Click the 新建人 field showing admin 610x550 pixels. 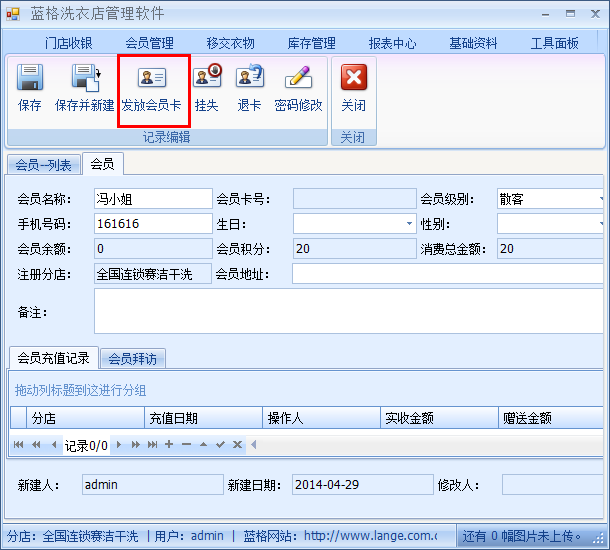coord(153,484)
